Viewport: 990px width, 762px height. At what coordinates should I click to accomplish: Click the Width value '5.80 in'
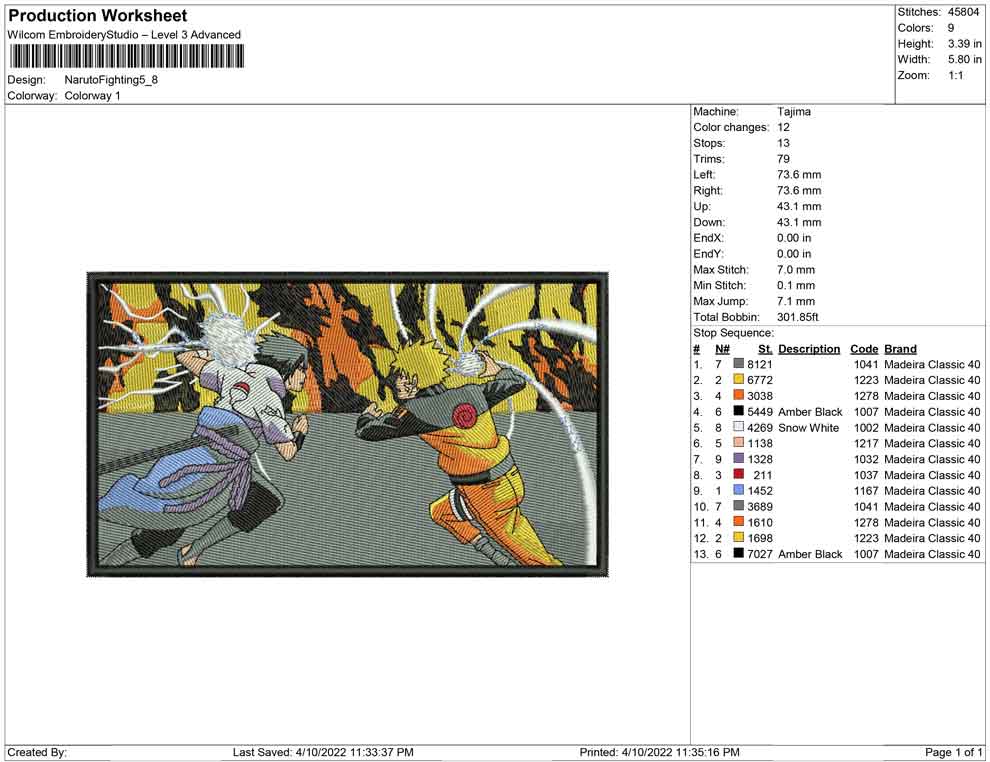[x=965, y=59]
